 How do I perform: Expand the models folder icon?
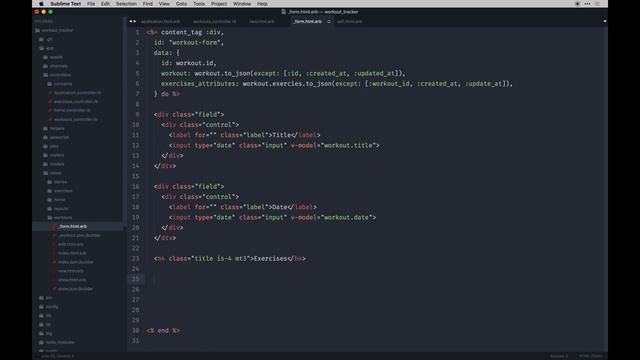coord(46,164)
